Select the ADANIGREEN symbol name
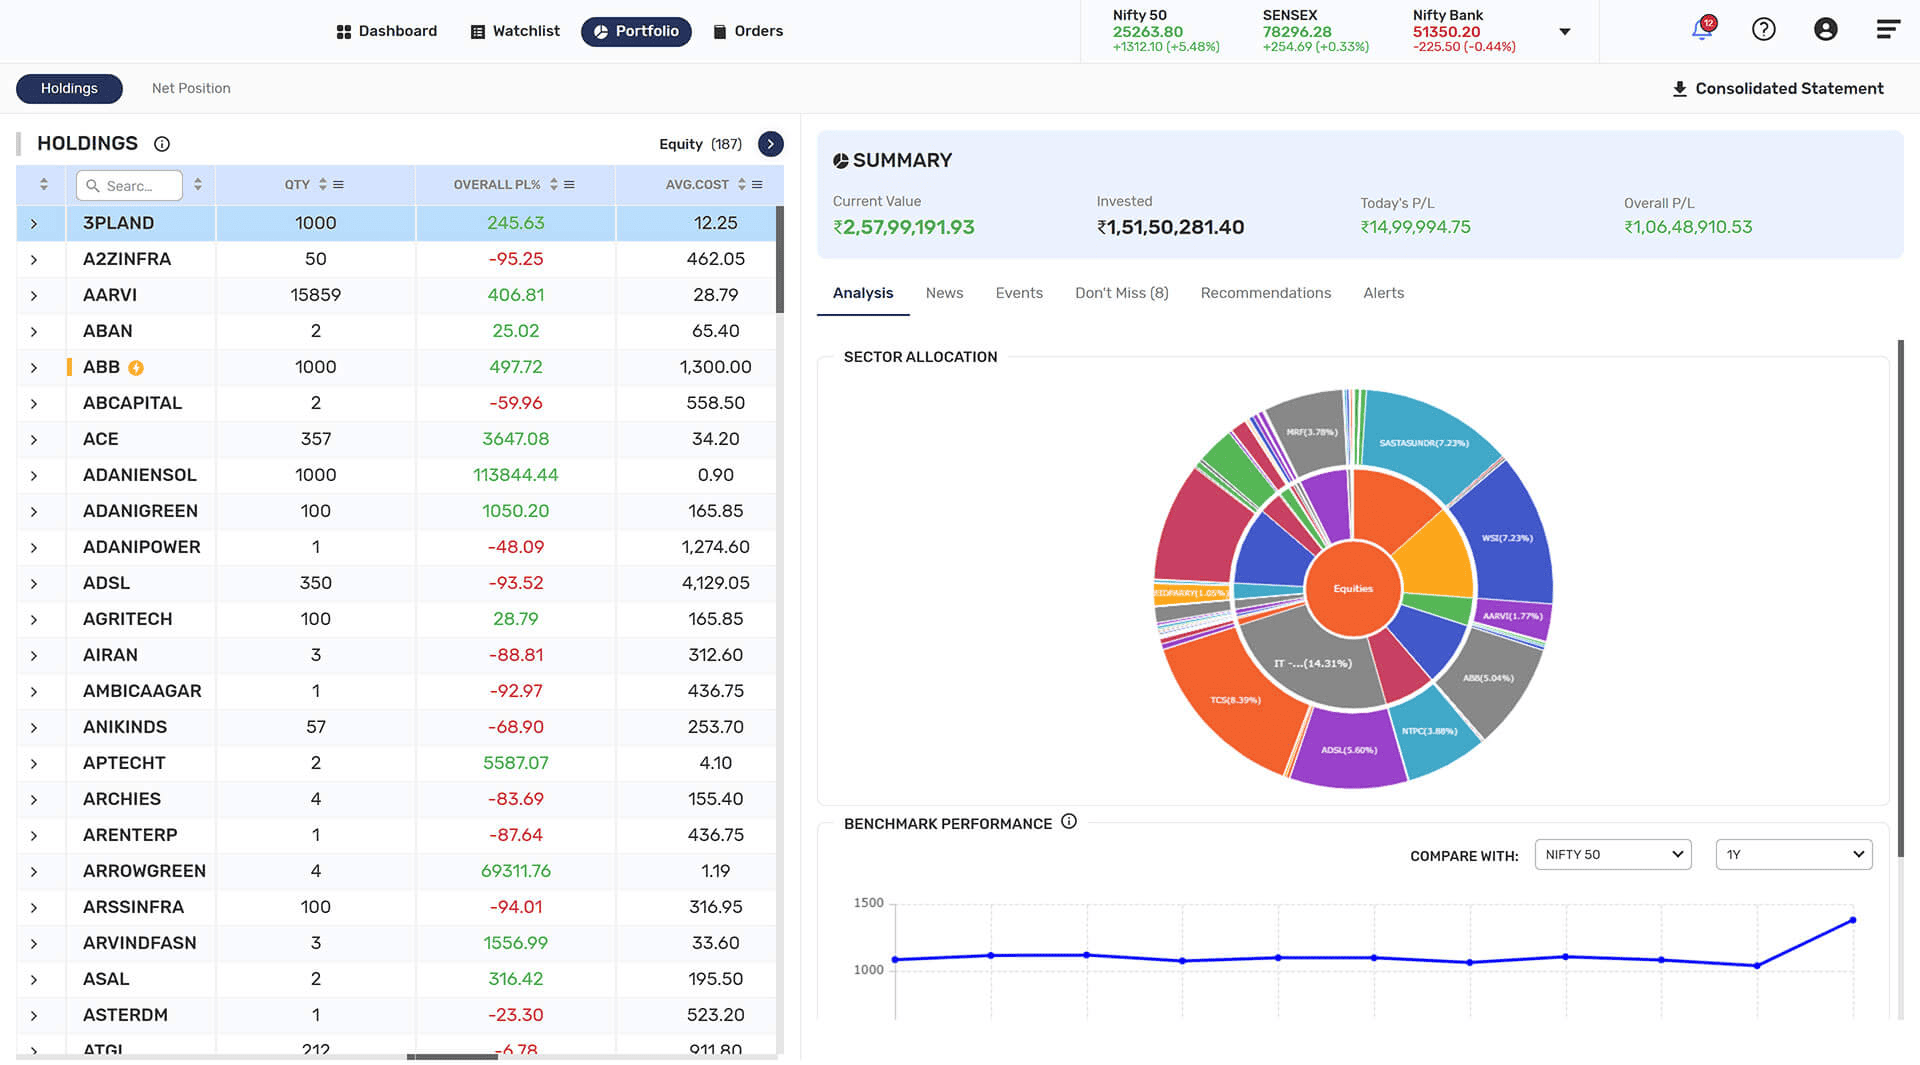1920x1065 pixels. 140,512
